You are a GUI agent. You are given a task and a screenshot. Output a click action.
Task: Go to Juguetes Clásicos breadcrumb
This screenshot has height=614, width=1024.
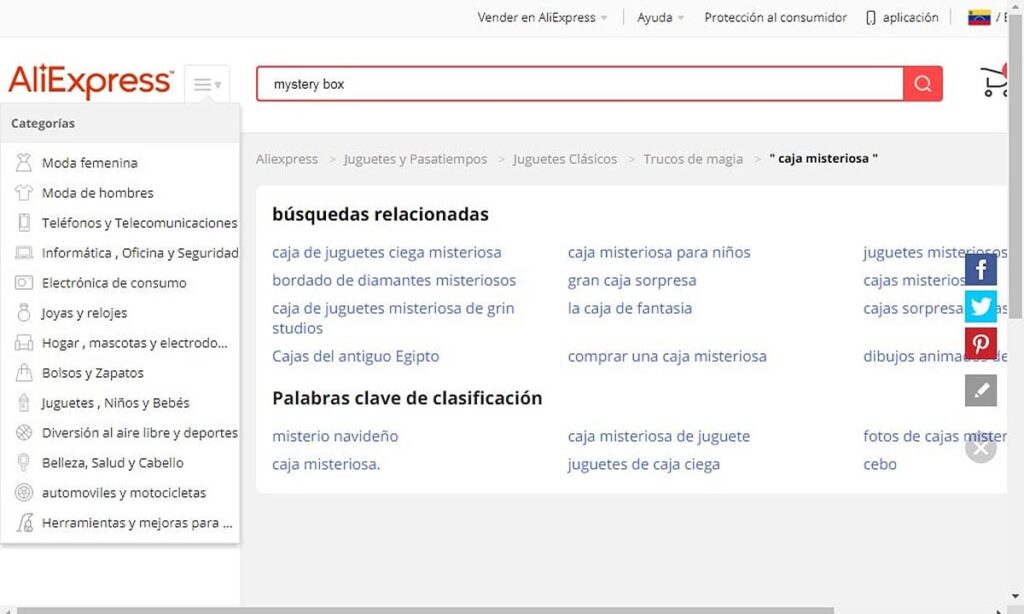click(565, 159)
